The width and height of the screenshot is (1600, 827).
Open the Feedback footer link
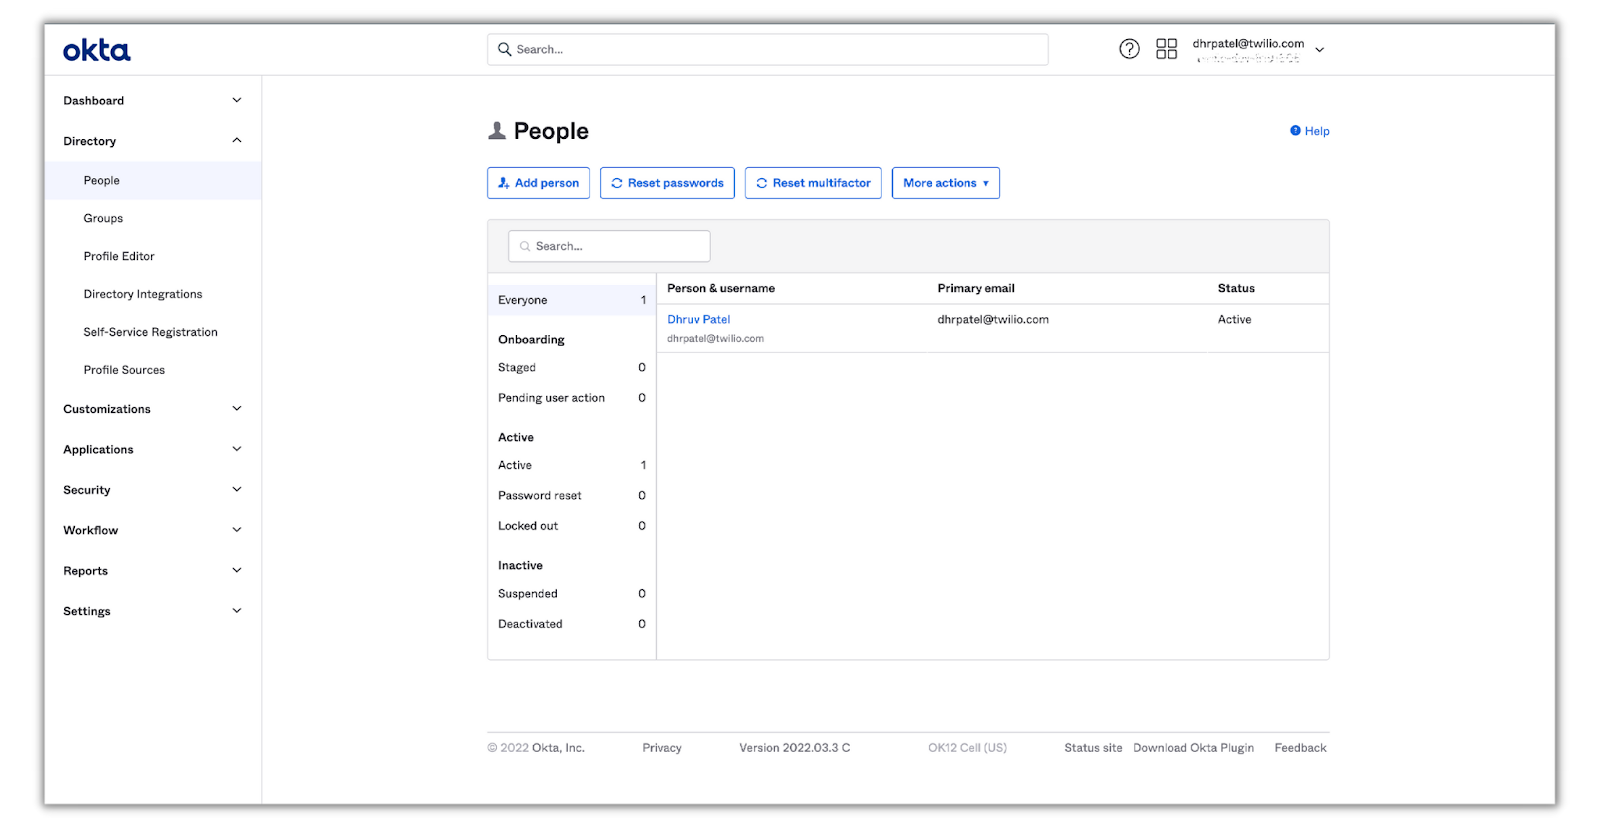point(1300,748)
